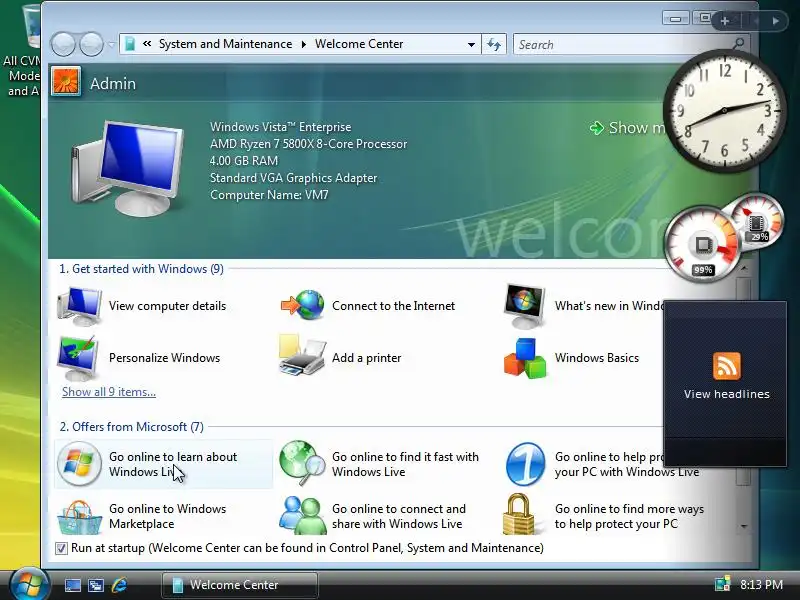The height and width of the screenshot is (600, 800).
Task: Click the Welcome Center breadcrumb
Action: (x=359, y=44)
